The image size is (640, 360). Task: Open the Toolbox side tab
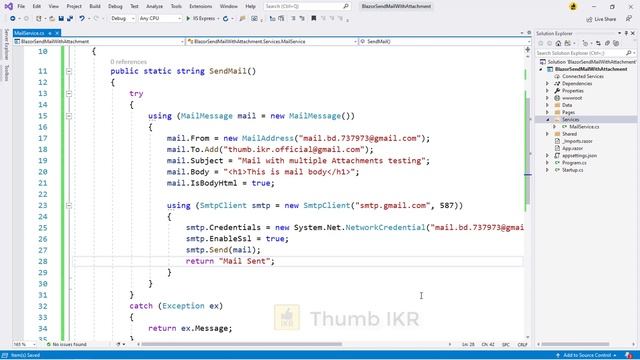pos(6,73)
